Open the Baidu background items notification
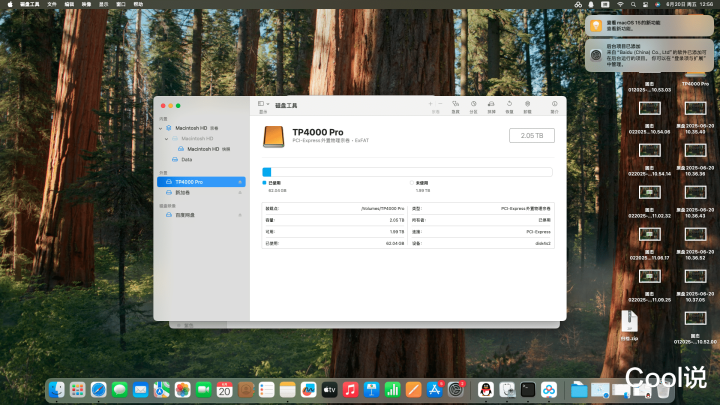 (x=649, y=55)
